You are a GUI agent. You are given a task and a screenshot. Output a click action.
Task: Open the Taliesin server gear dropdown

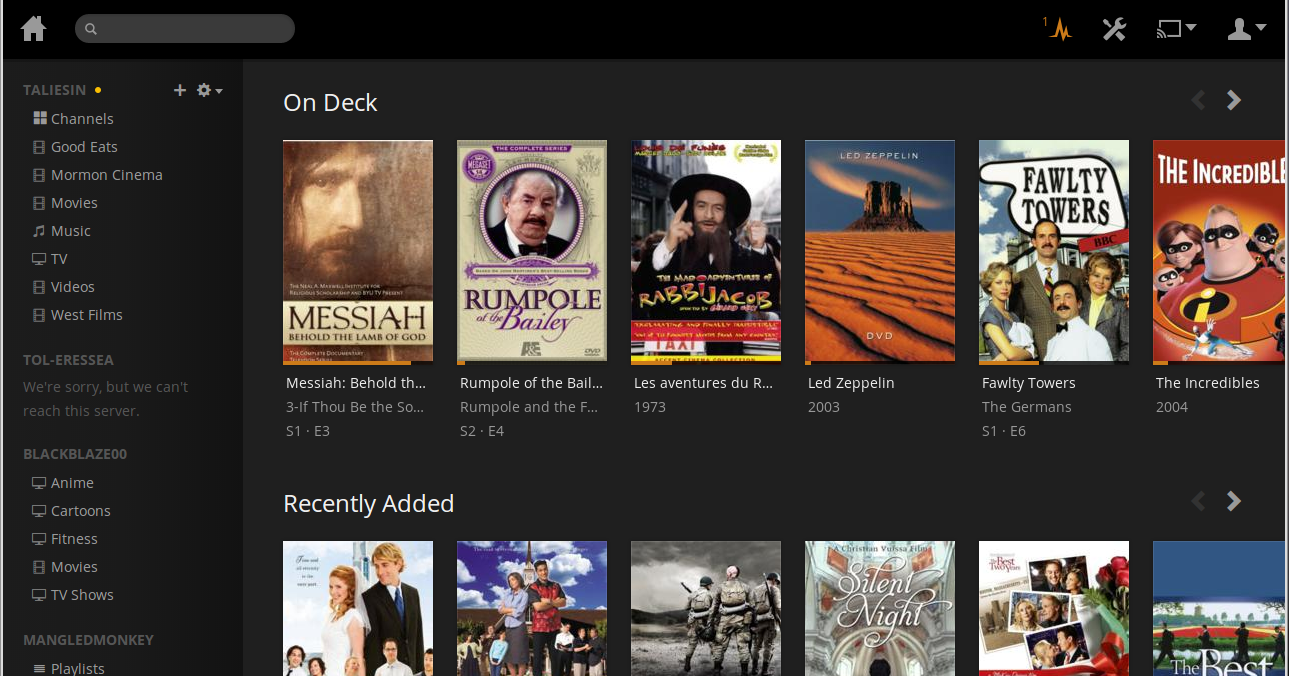pyautogui.click(x=209, y=90)
